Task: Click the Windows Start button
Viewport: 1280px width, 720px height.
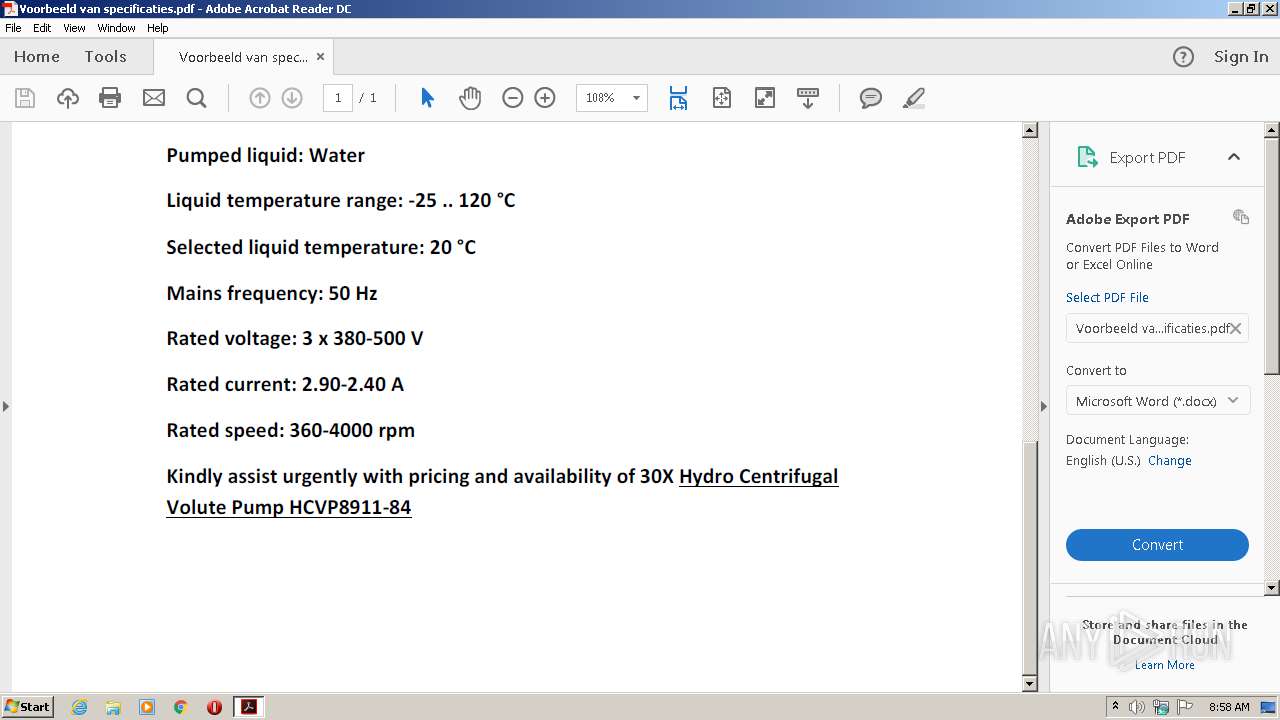Action: 28,706
